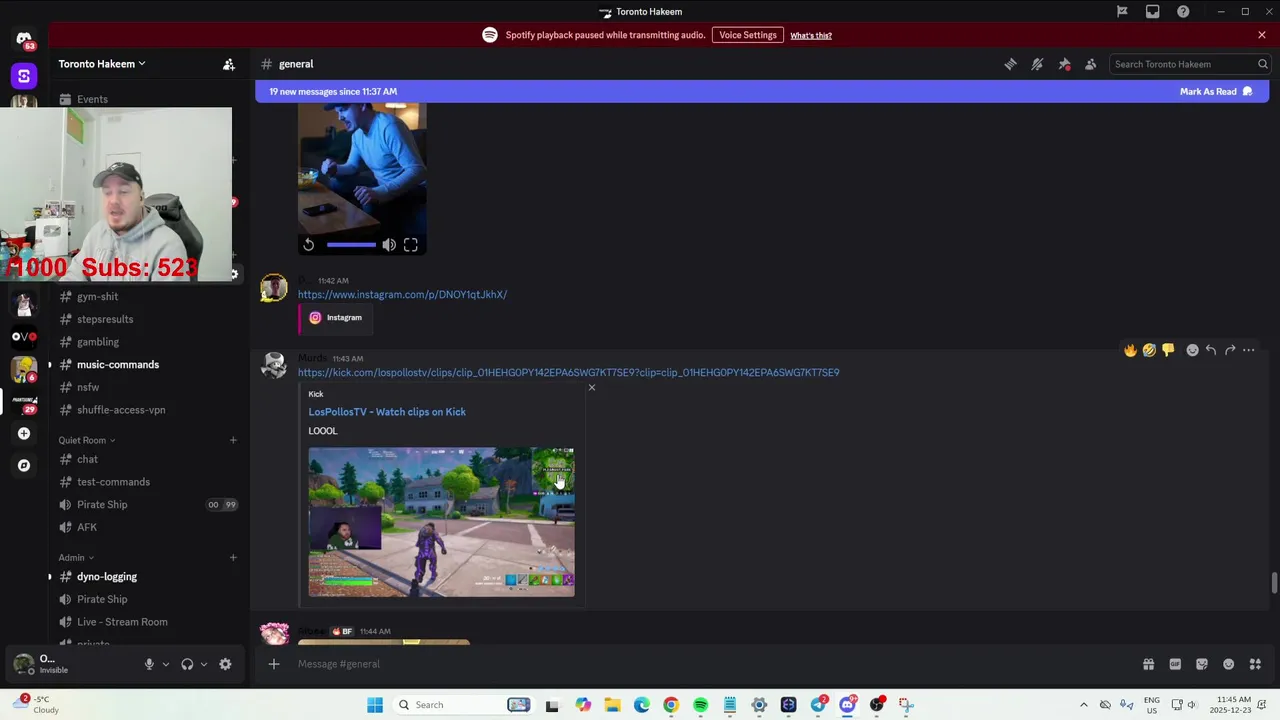The image size is (1280, 720).
Task: Click the forward arrow on the message
Action: click(1230, 350)
